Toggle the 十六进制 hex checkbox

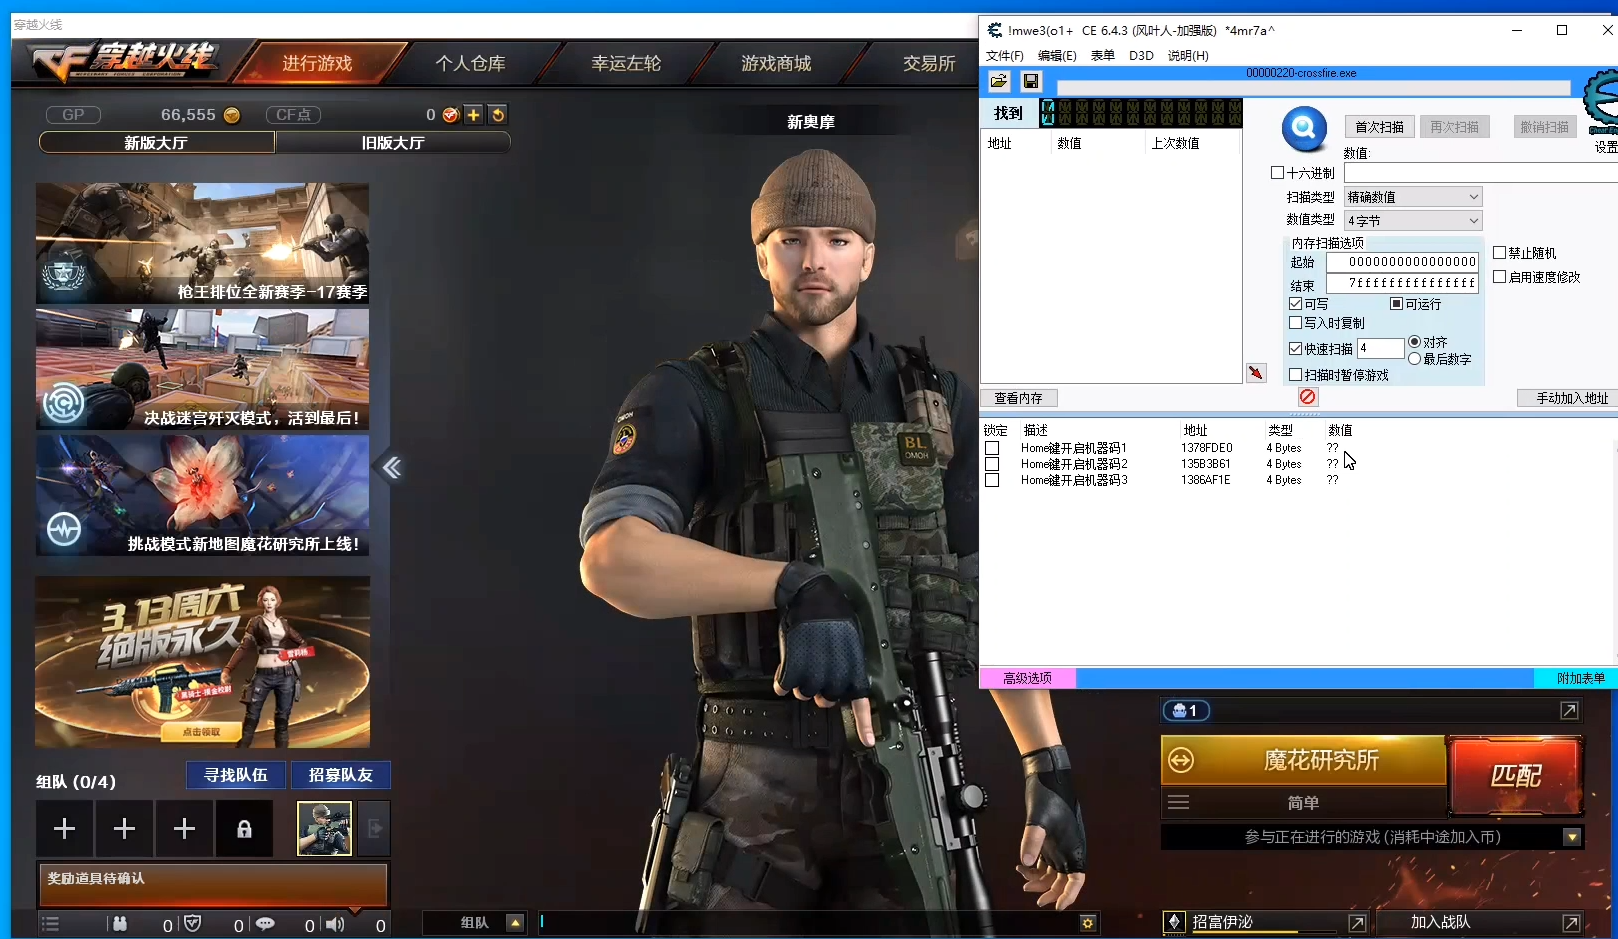(1277, 173)
